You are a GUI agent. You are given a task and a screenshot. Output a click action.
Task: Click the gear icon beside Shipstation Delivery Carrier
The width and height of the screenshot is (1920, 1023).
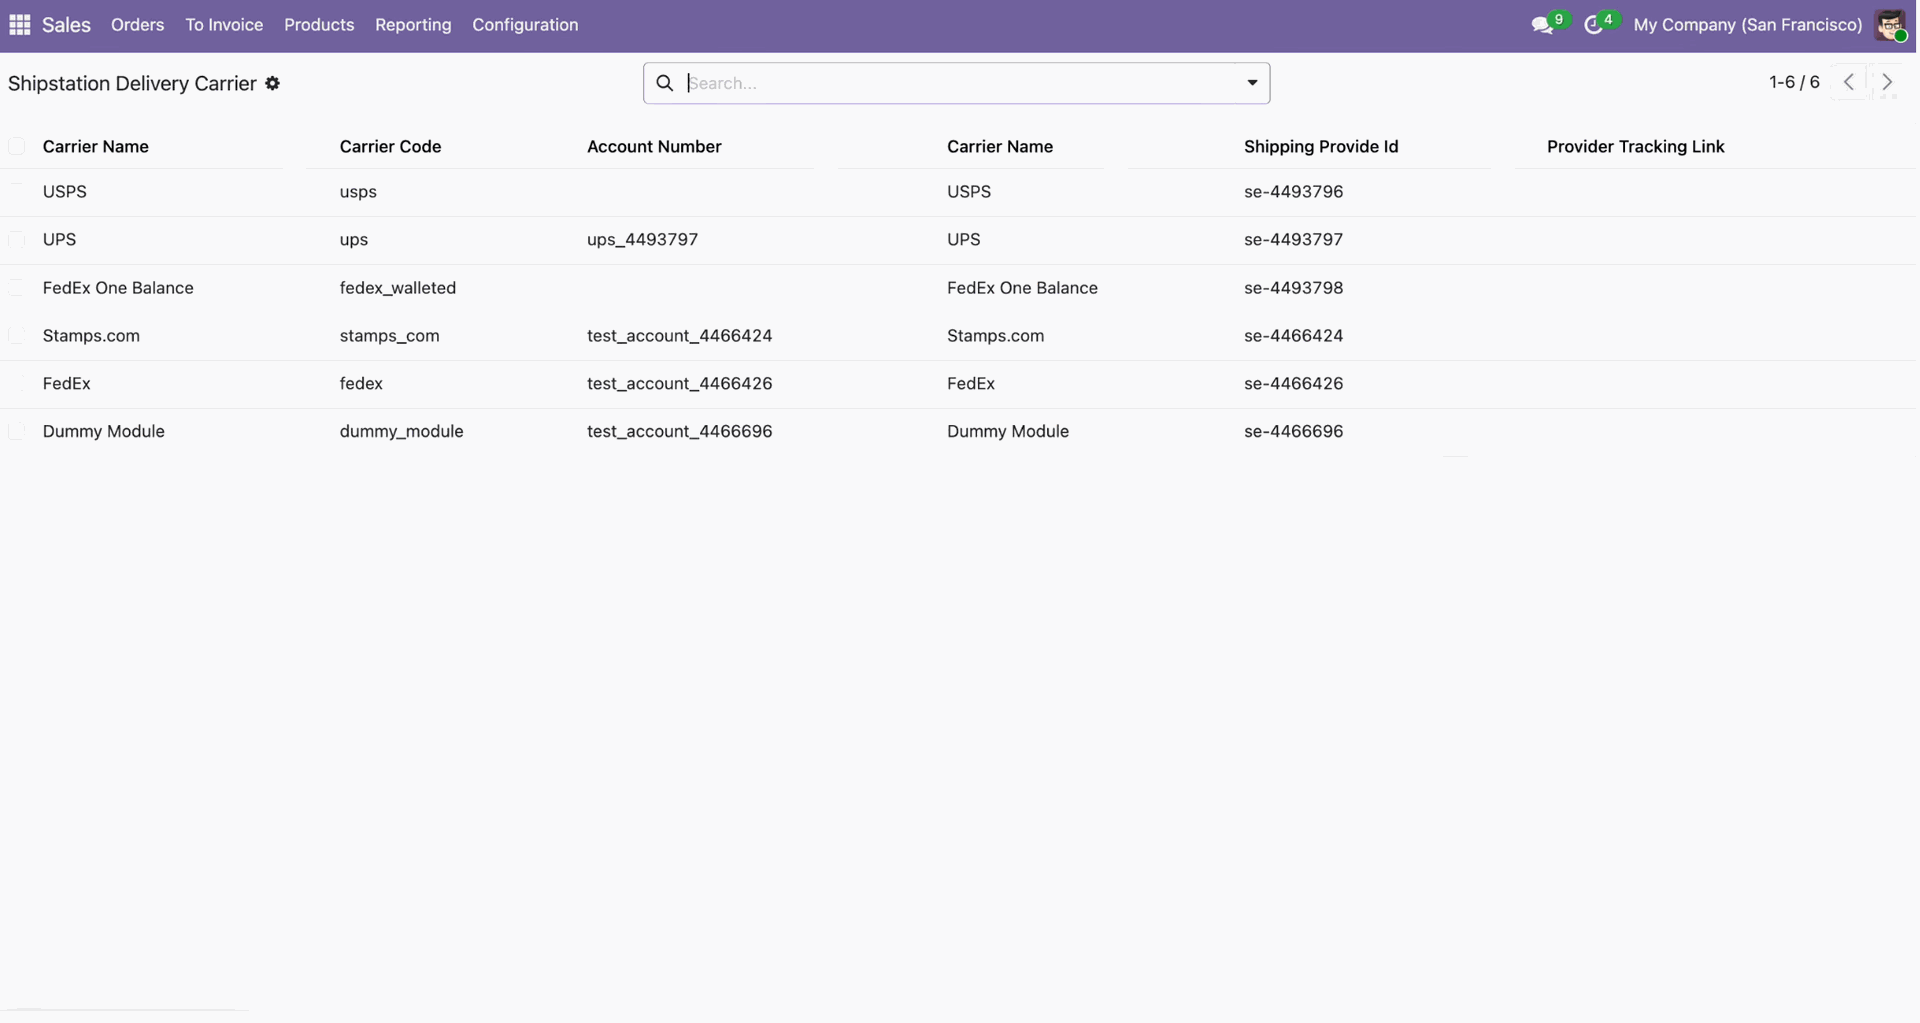pos(273,84)
